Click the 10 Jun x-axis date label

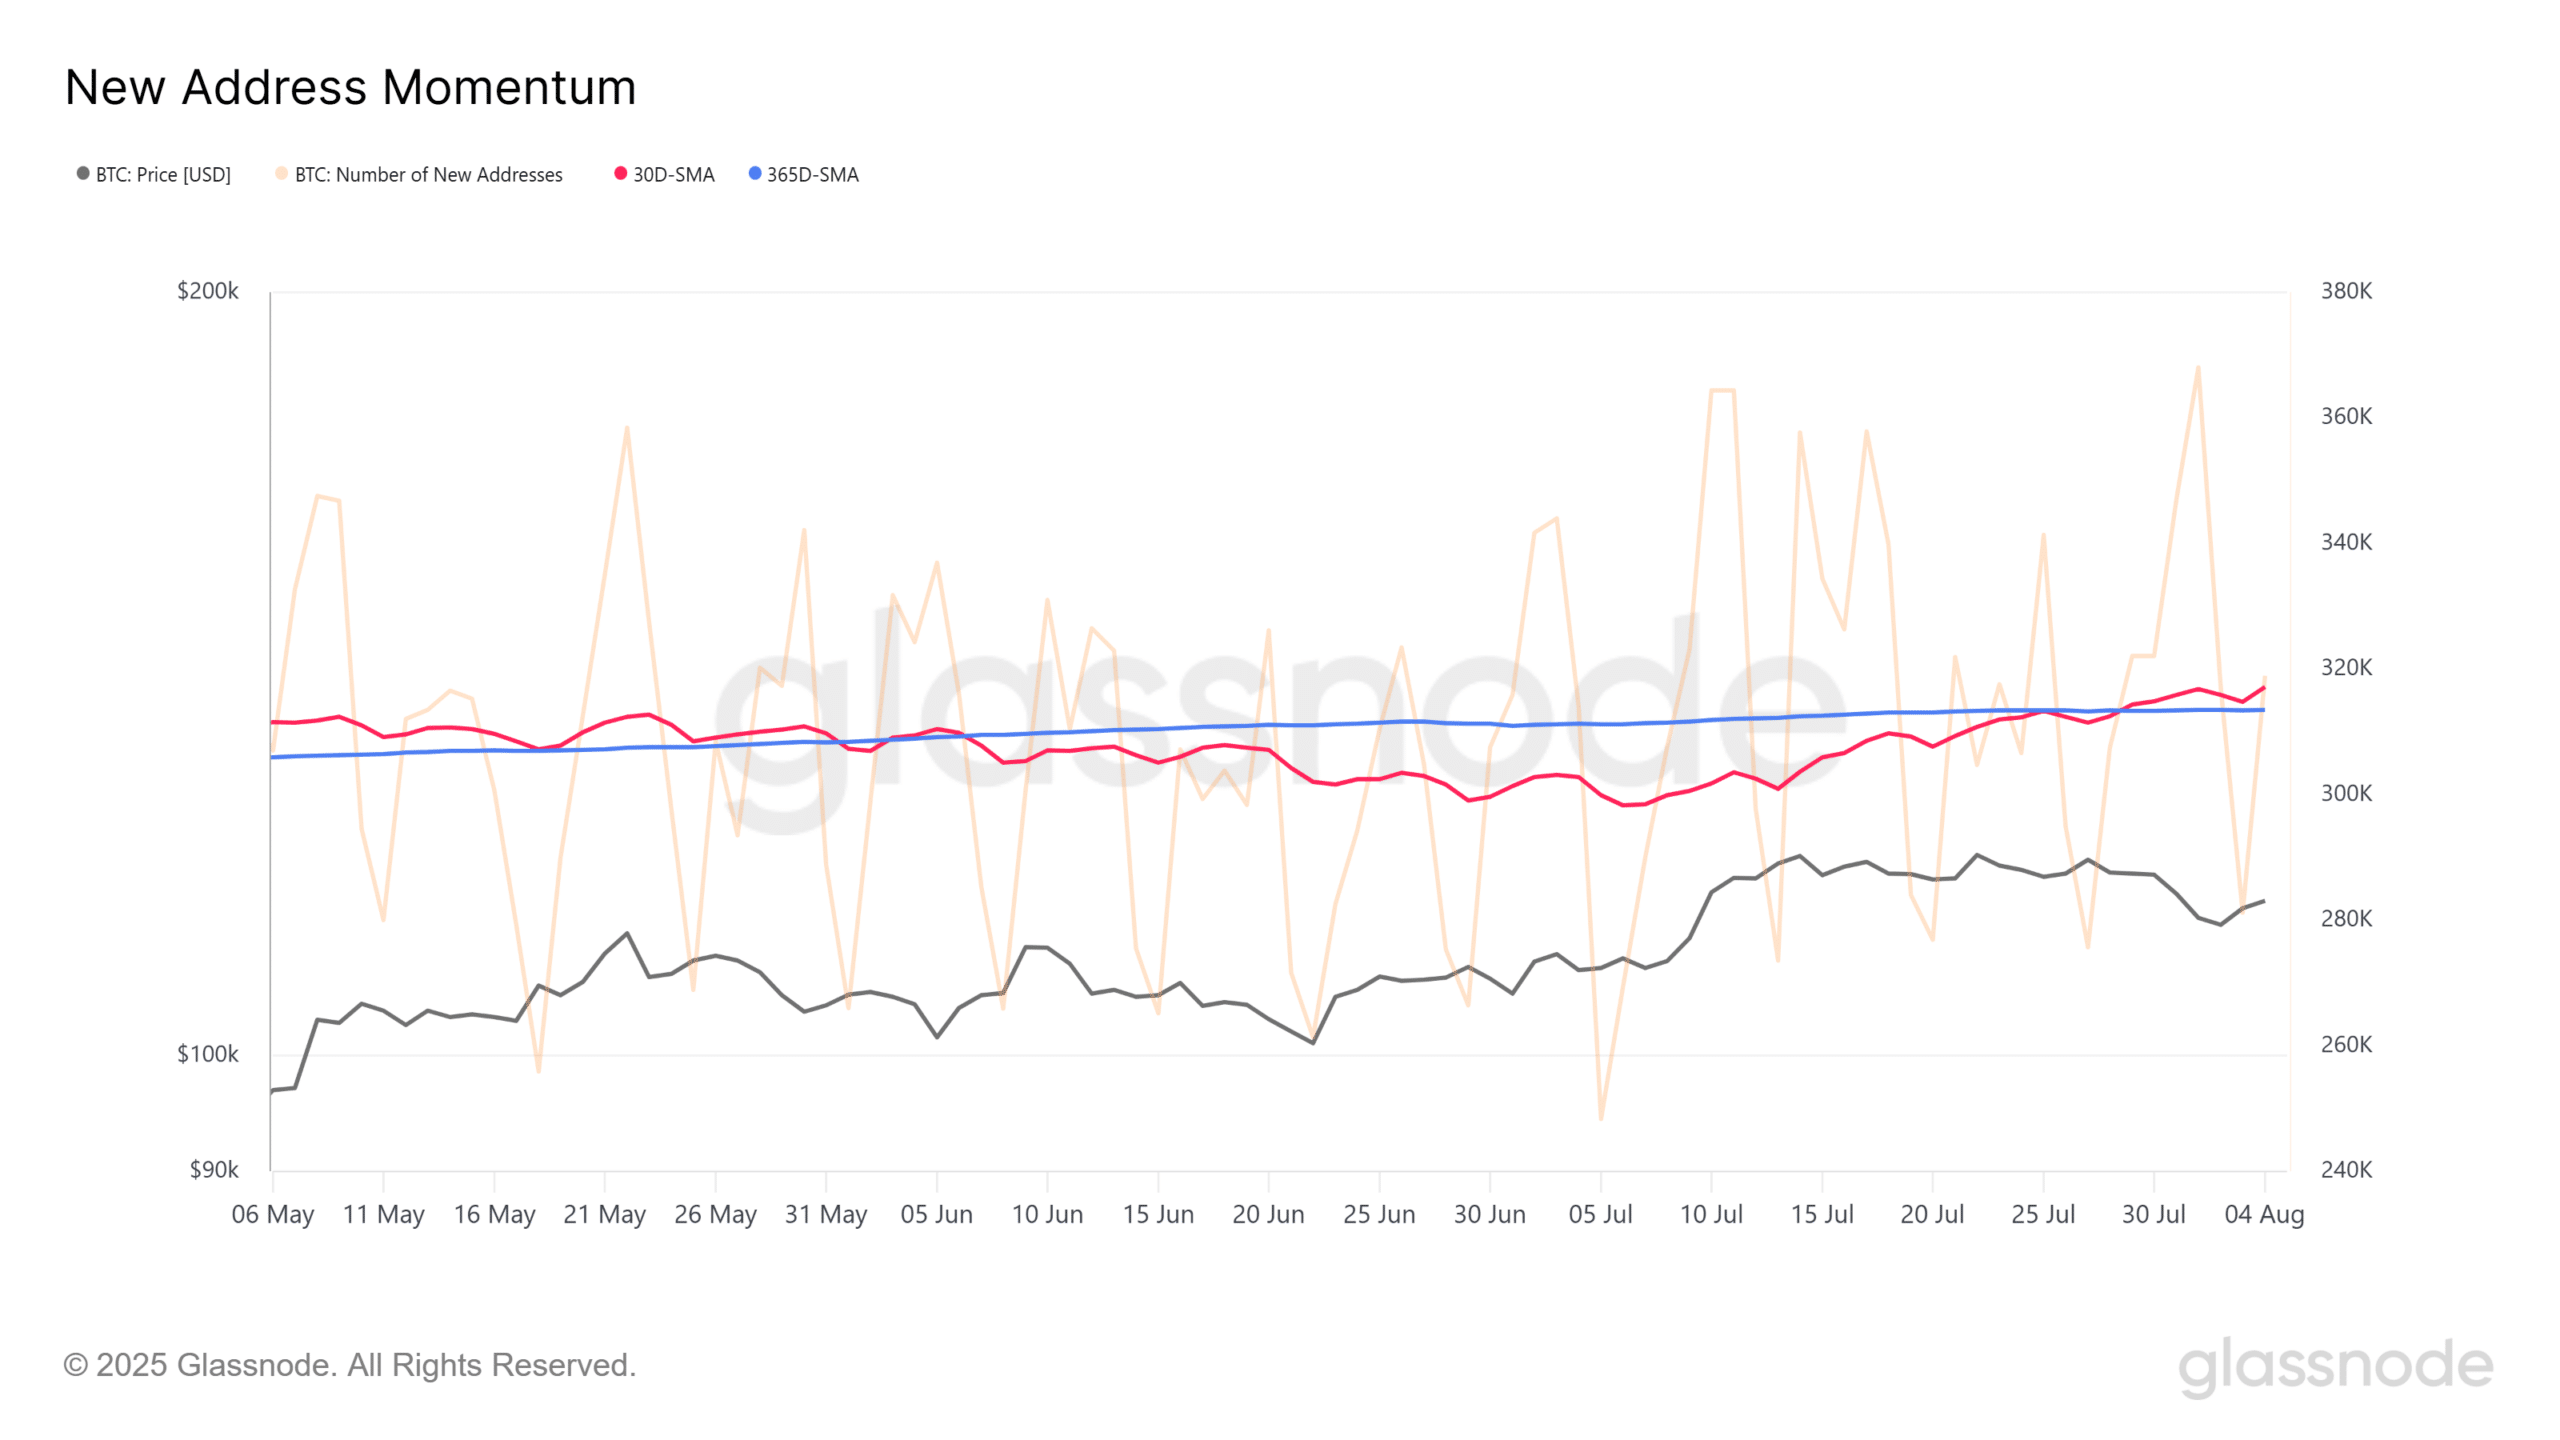click(1047, 1214)
